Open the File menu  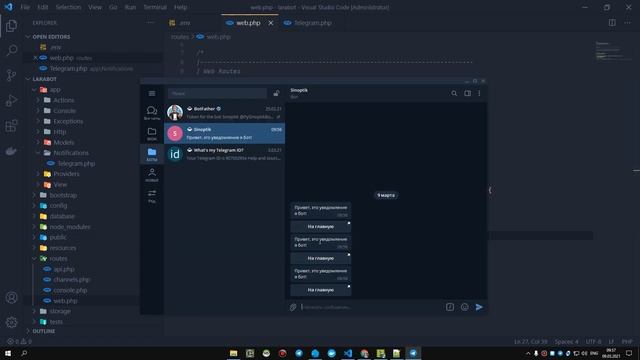[x=25, y=7]
